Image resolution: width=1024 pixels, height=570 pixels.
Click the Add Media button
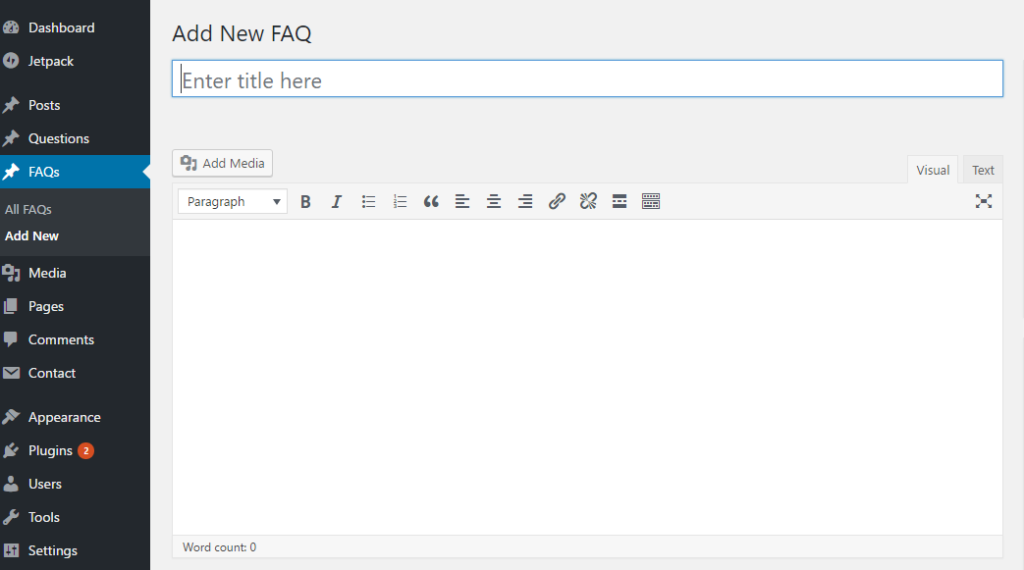pyautogui.click(x=222, y=163)
